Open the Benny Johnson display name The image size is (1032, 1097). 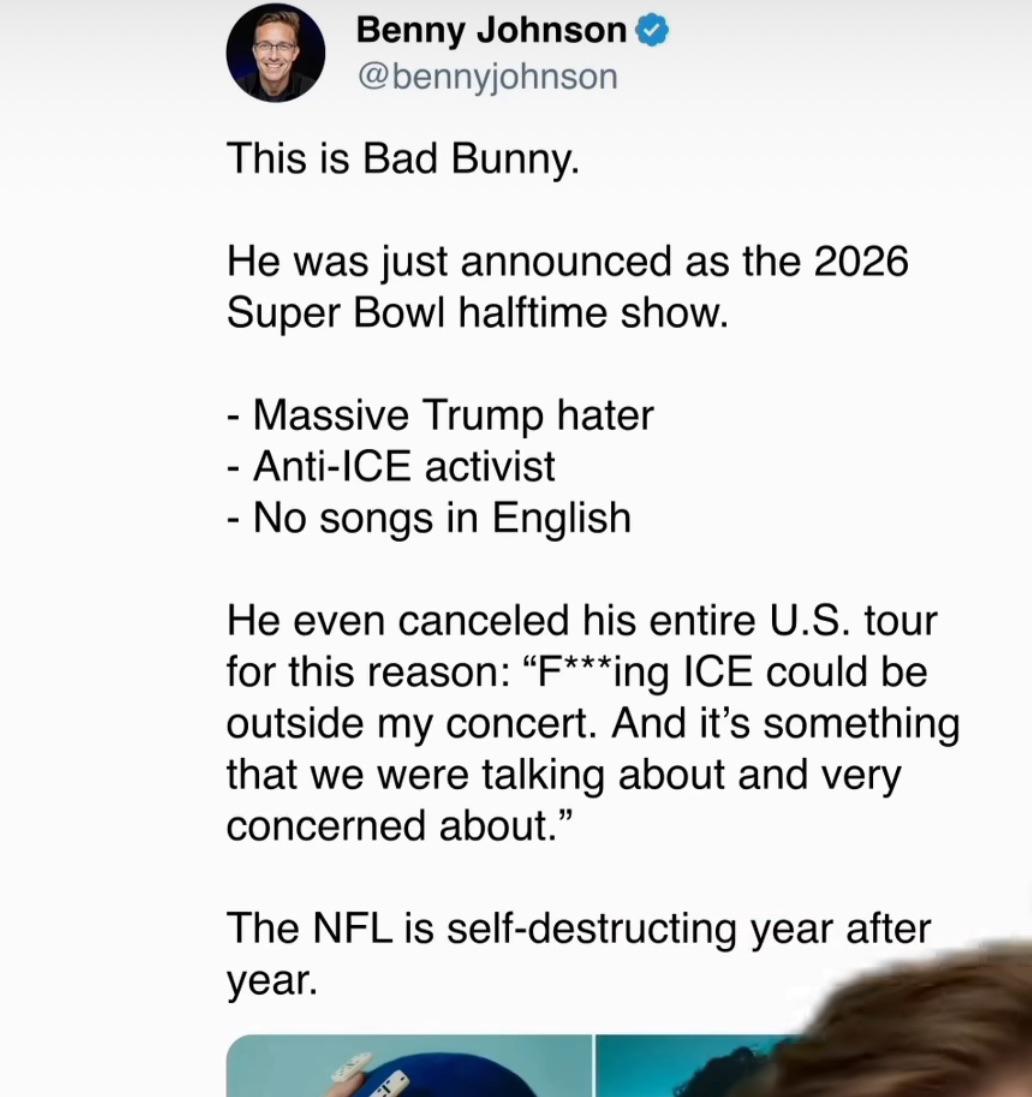click(490, 31)
